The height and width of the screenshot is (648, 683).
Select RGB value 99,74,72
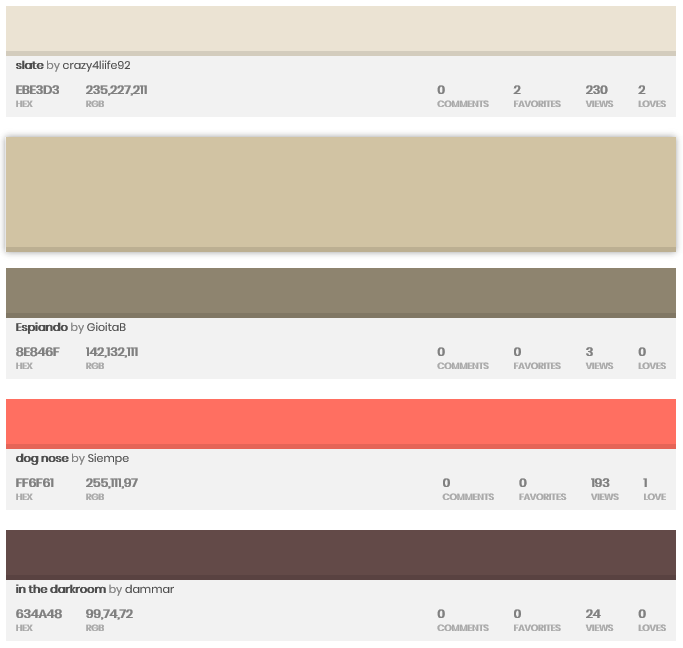109,614
